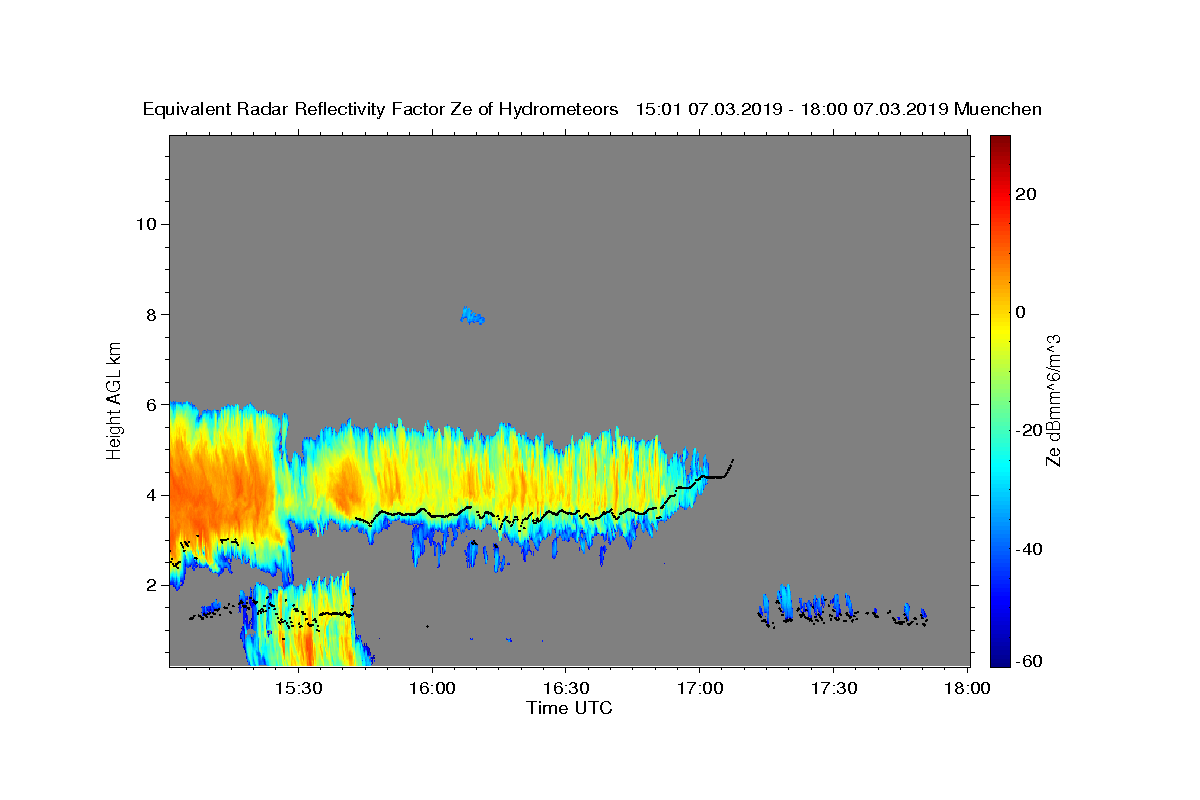
Task: Click the '15:30' time tick label
Action: coord(299,688)
